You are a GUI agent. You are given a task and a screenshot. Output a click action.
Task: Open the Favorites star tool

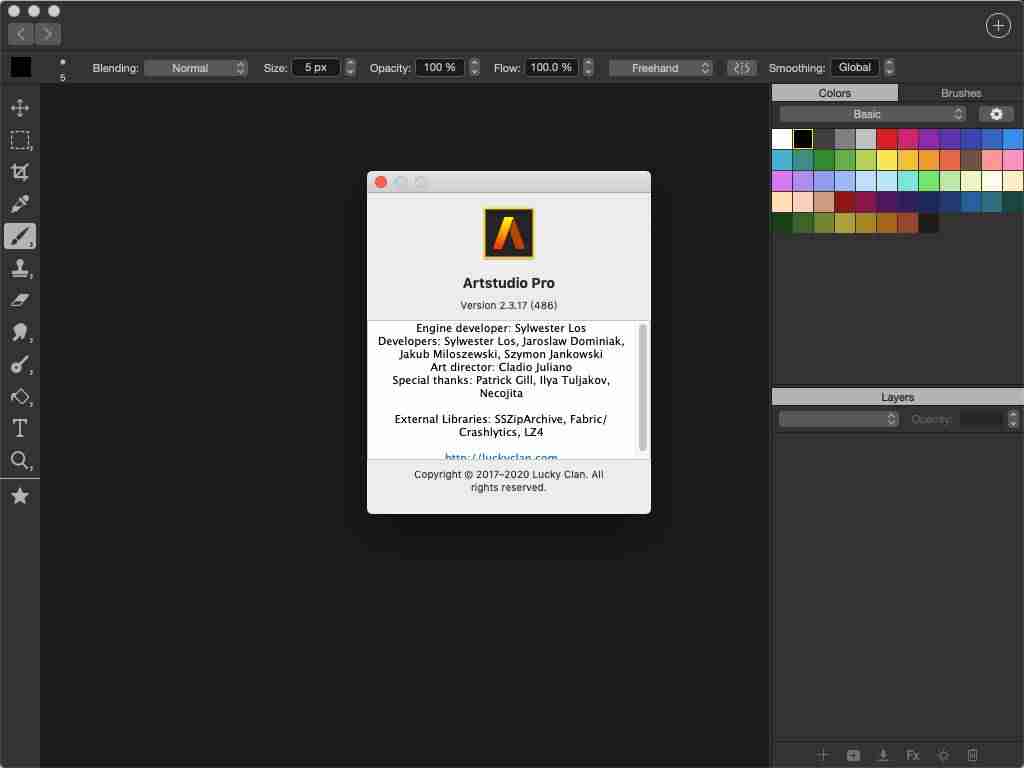(20, 496)
